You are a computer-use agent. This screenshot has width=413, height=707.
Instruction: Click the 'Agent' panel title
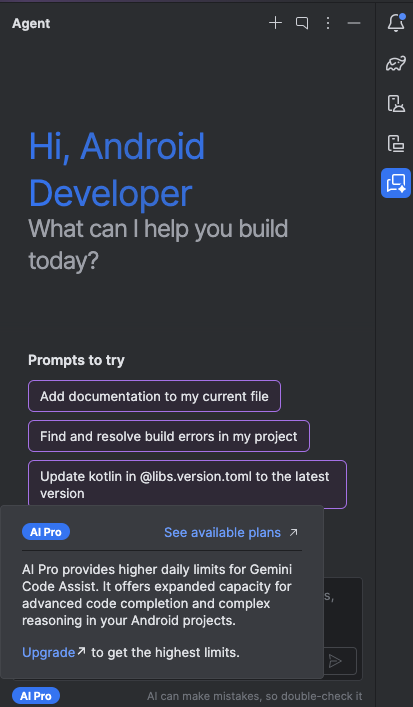[31, 23]
